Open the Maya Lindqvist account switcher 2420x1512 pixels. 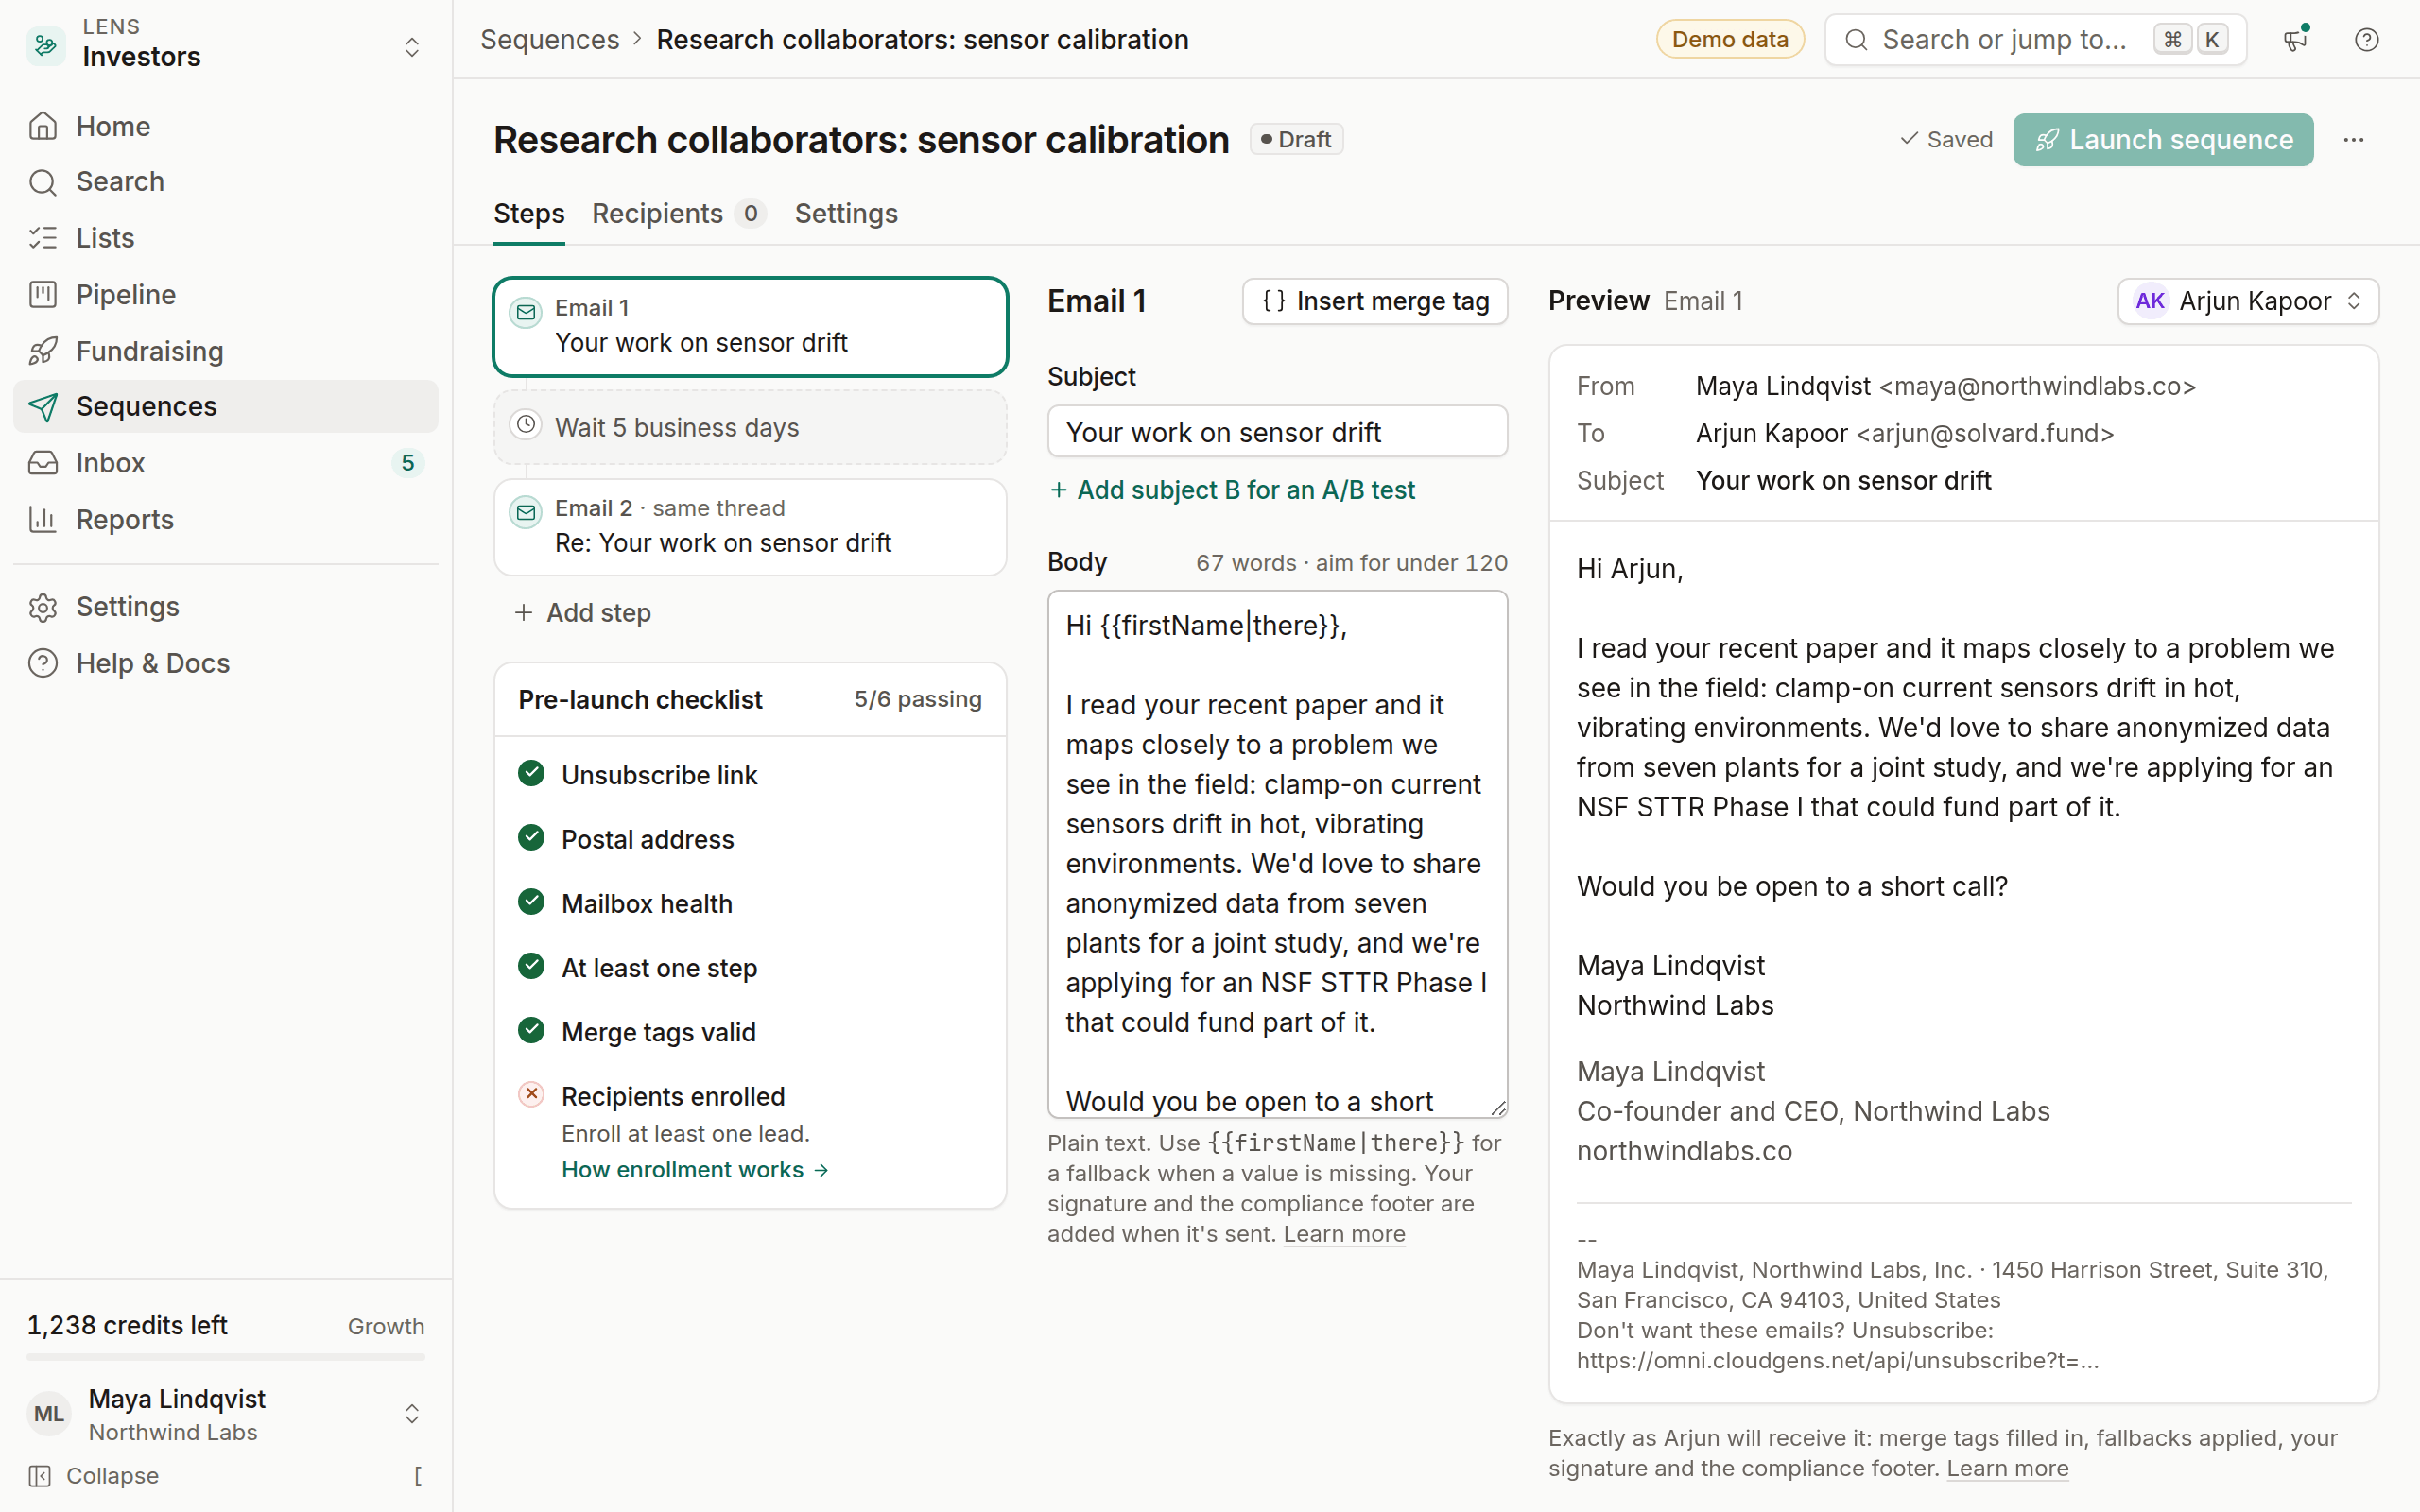pyautogui.click(x=226, y=1414)
